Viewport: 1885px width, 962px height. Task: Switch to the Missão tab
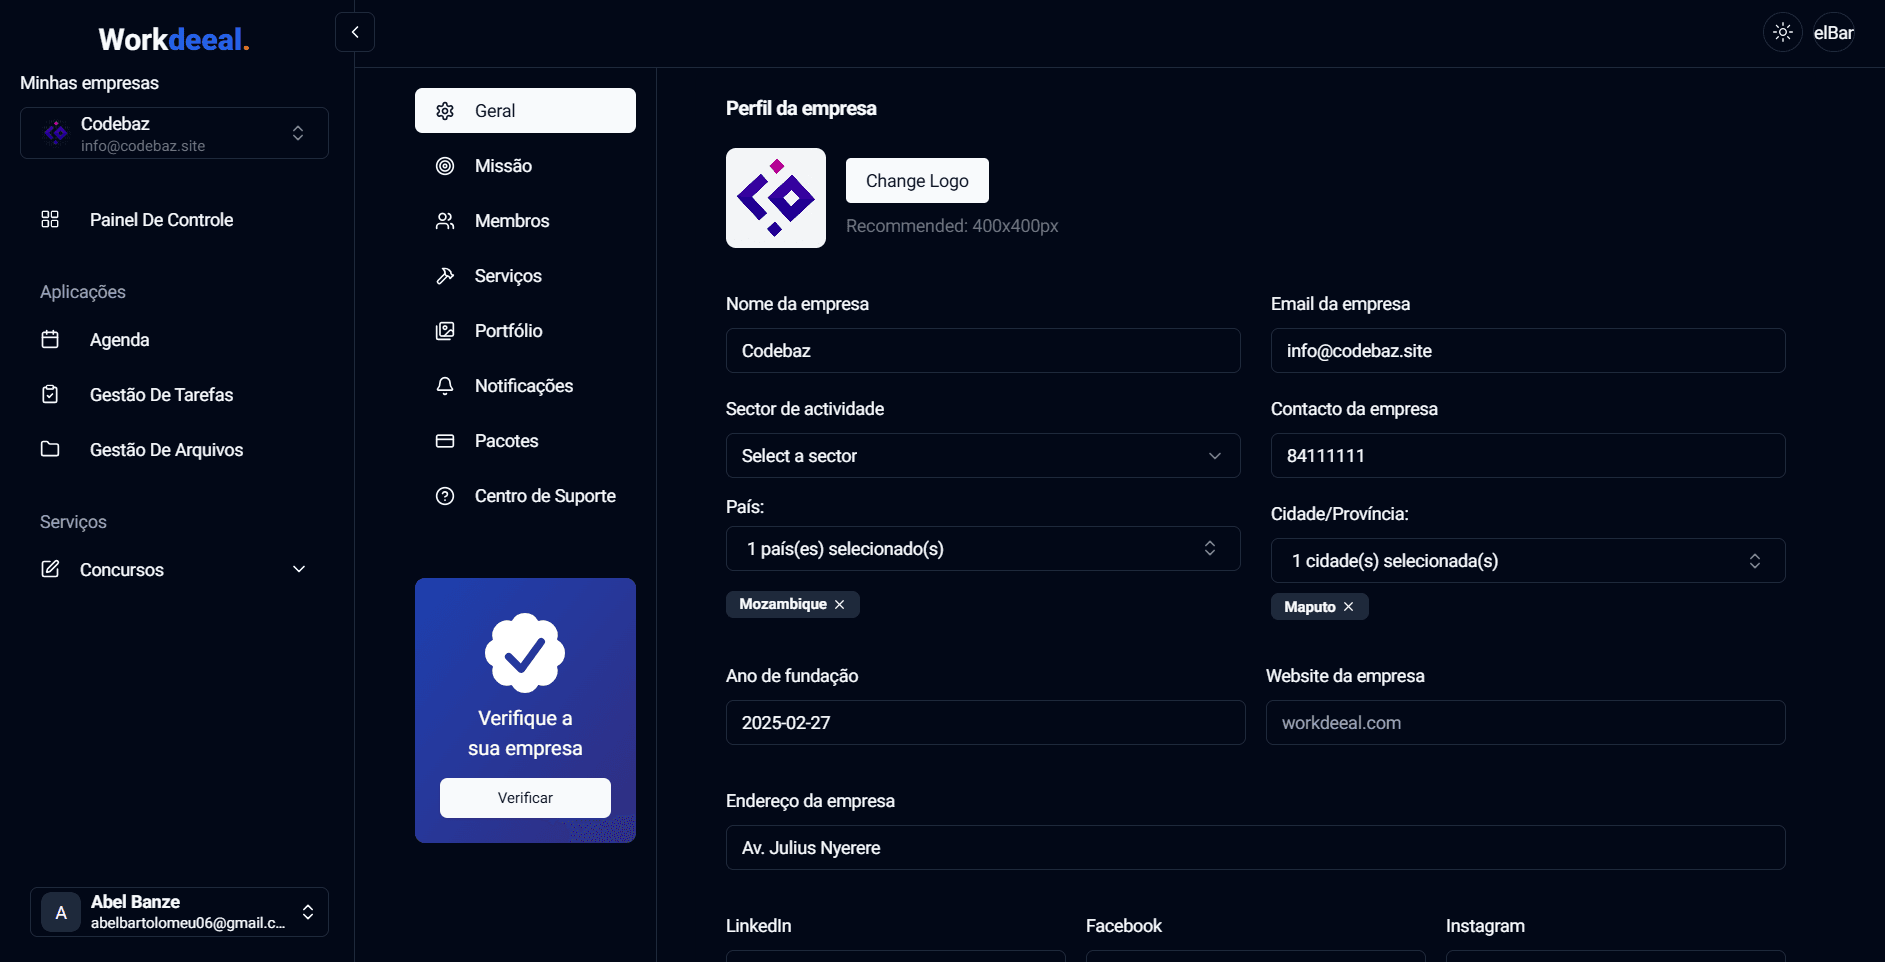525,166
